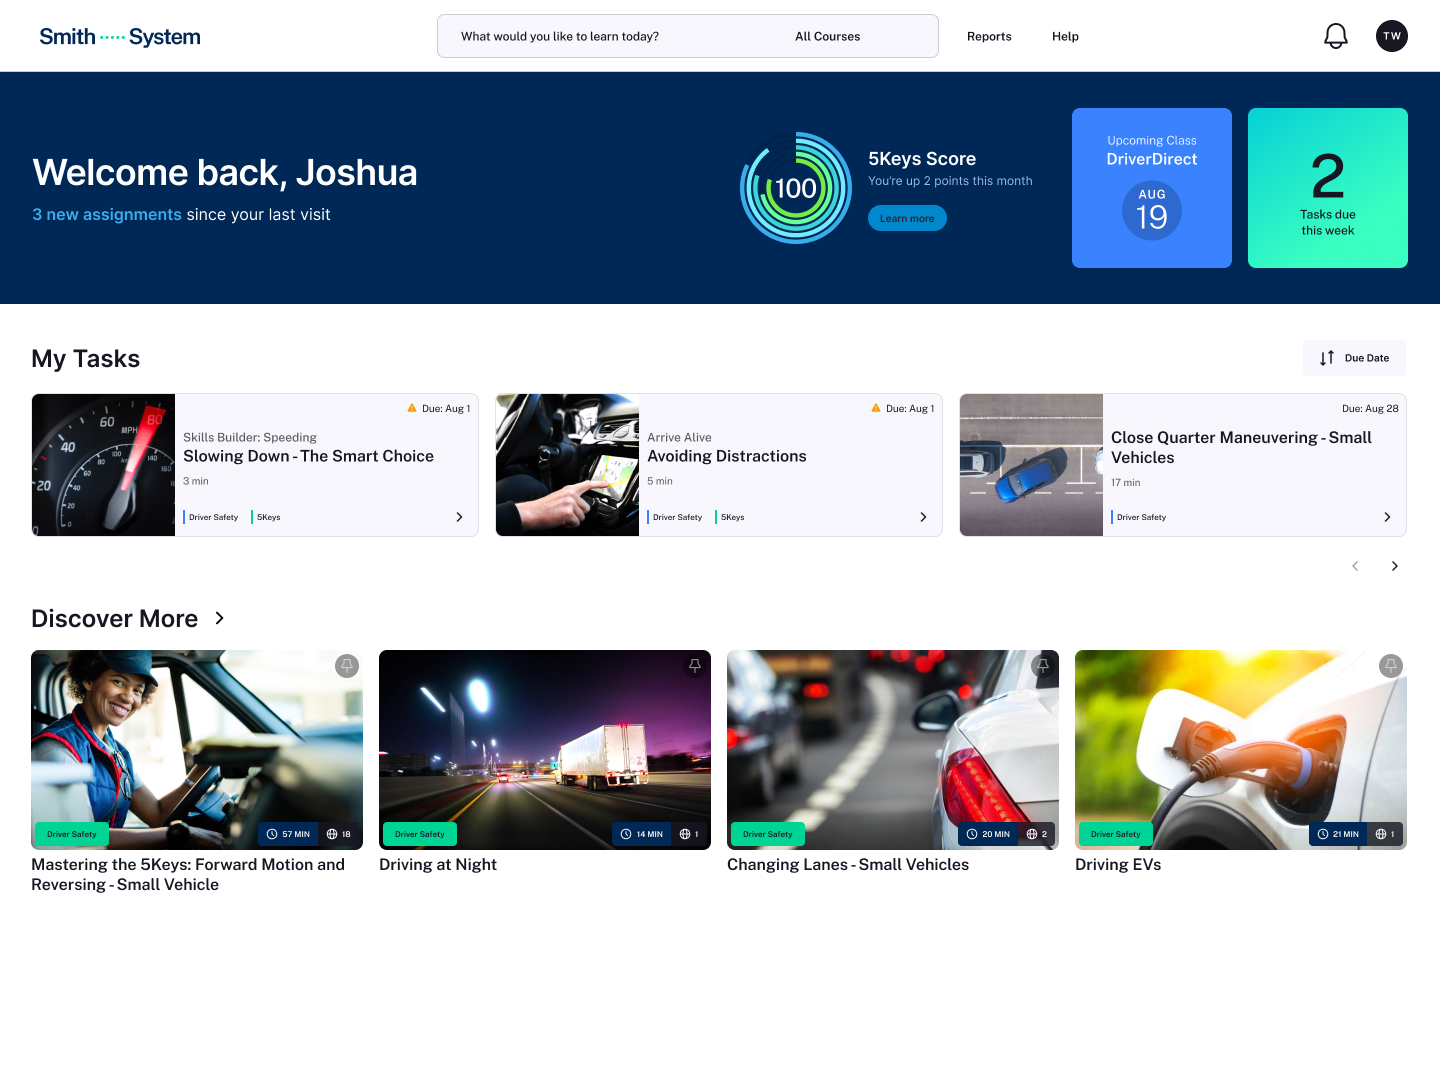This screenshot has height=1072, width=1440.
Task: Toggle the pin on Driving at Night card
Action: (694, 665)
